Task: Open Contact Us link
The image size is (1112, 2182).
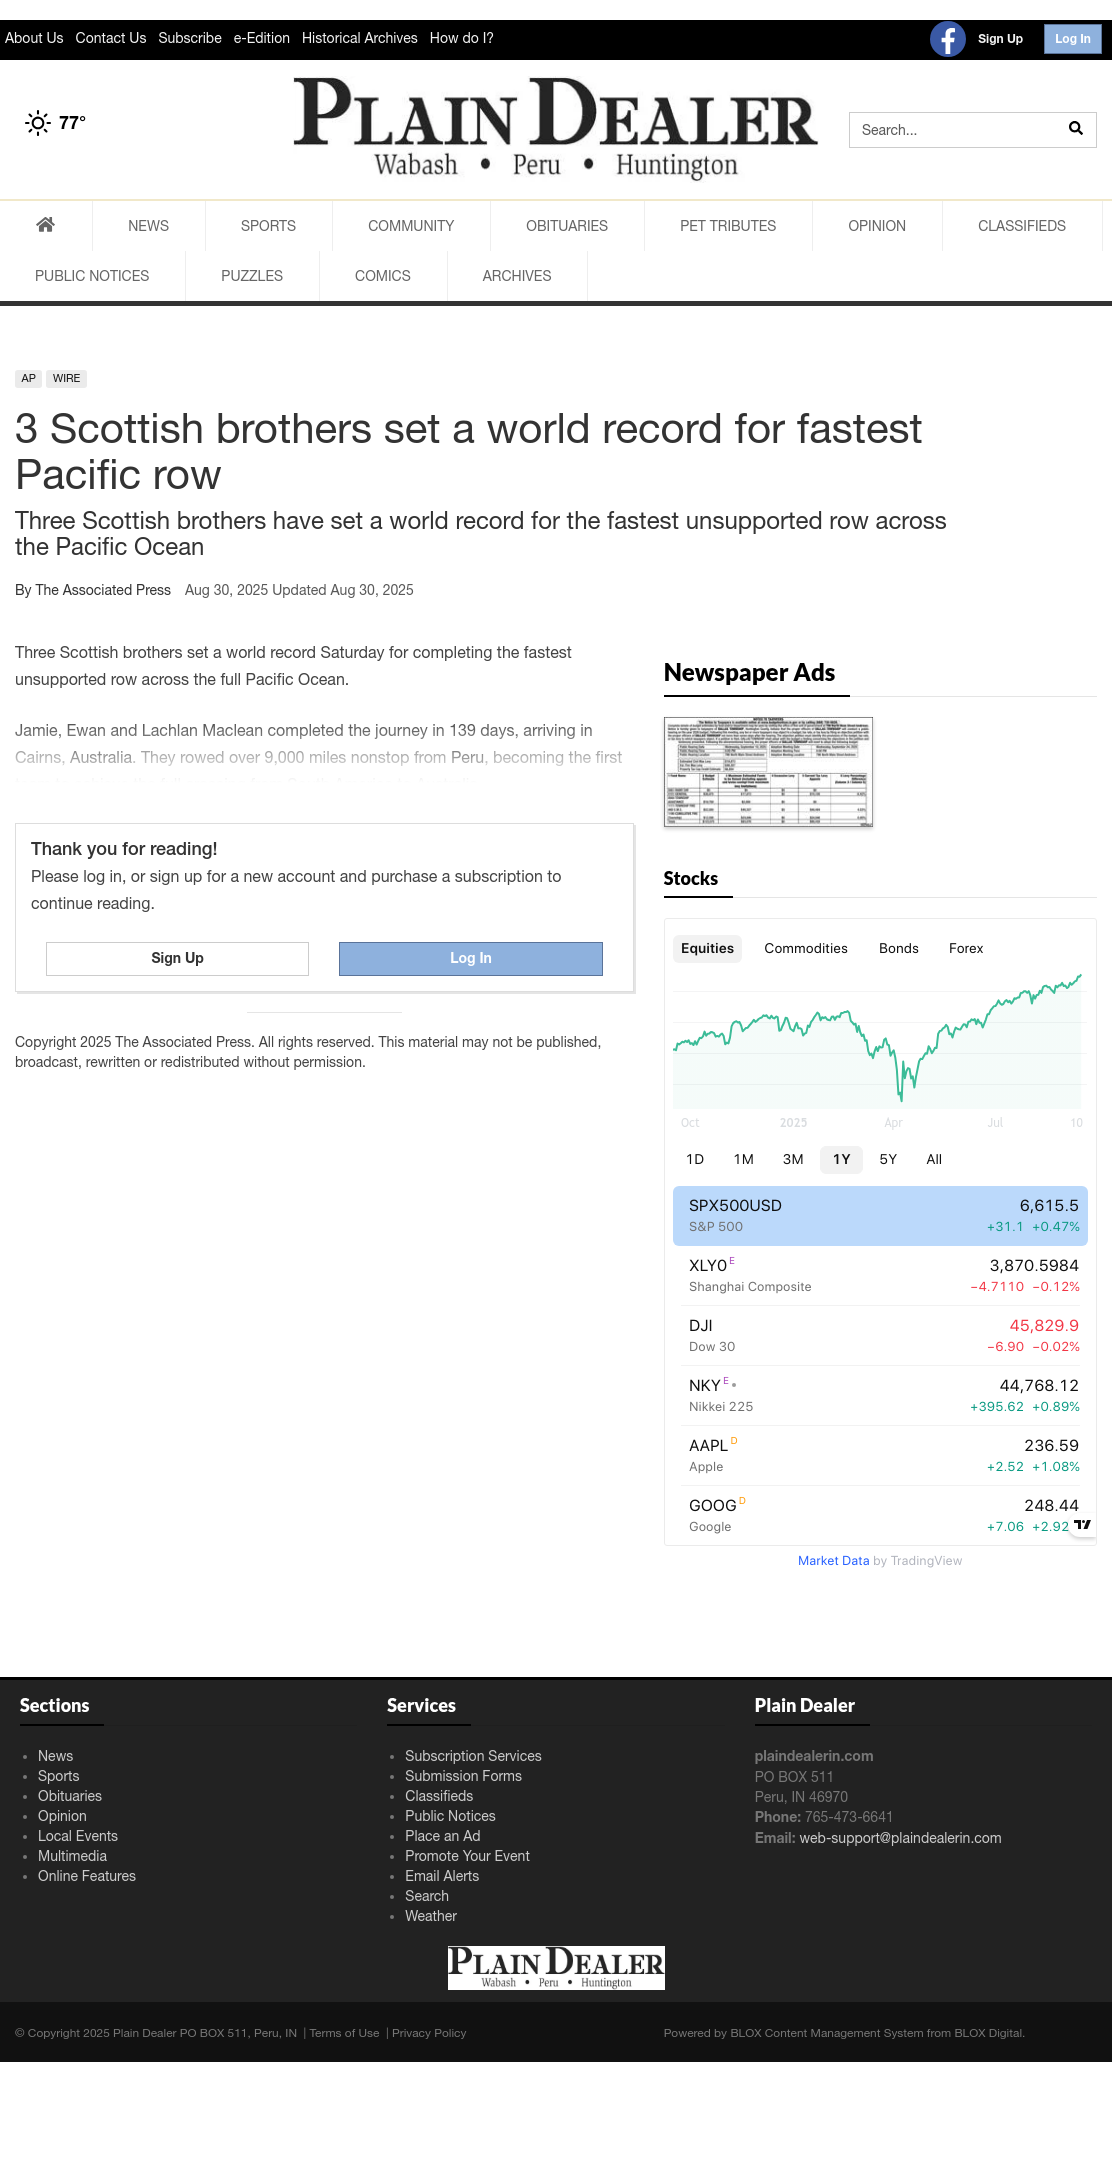Action: coord(111,38)
